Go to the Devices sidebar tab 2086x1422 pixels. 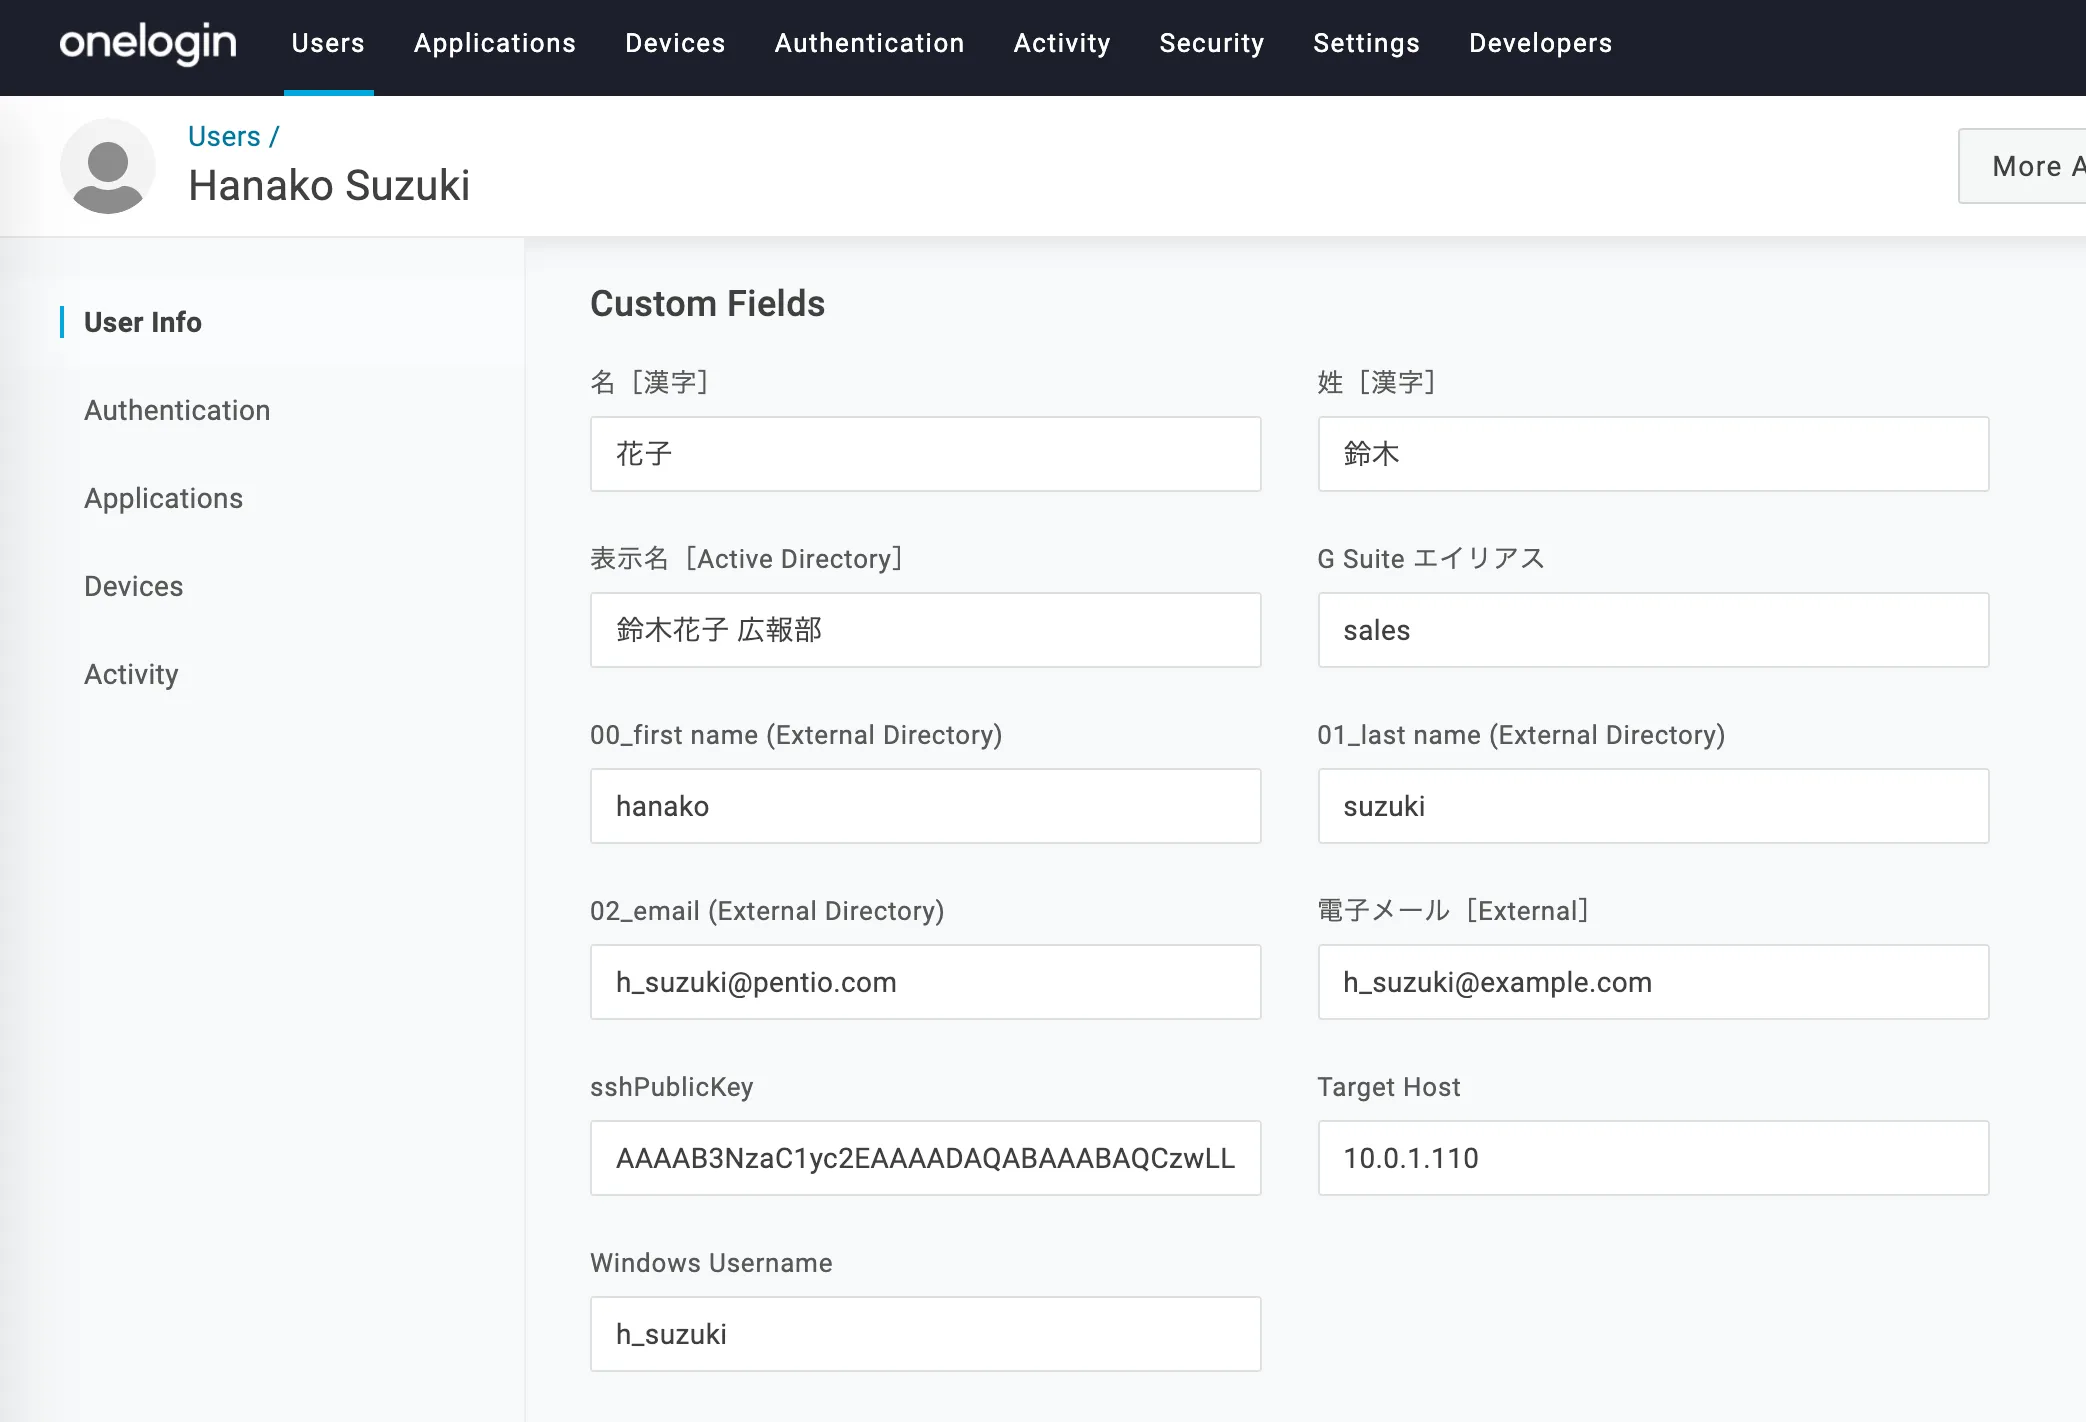point(133,586)
